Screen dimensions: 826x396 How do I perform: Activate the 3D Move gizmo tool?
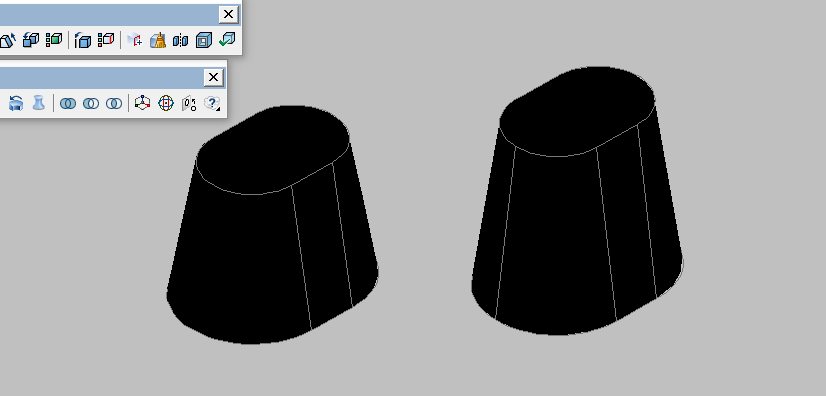click(142, 103)
